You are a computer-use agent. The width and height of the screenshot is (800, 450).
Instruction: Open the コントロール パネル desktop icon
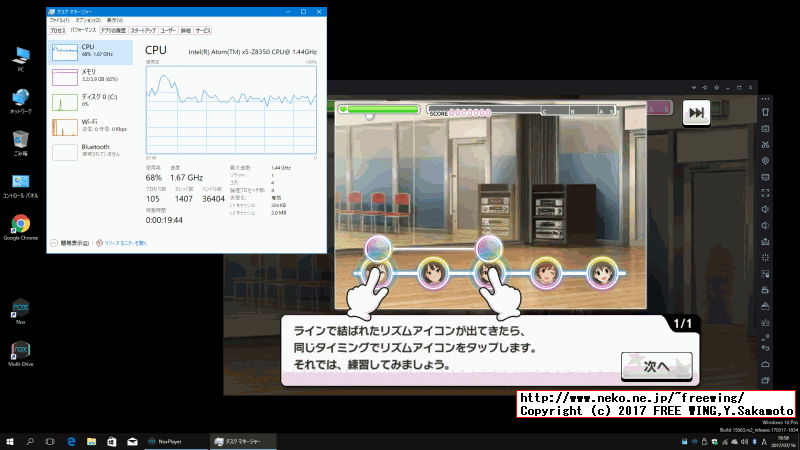(20, 182)
